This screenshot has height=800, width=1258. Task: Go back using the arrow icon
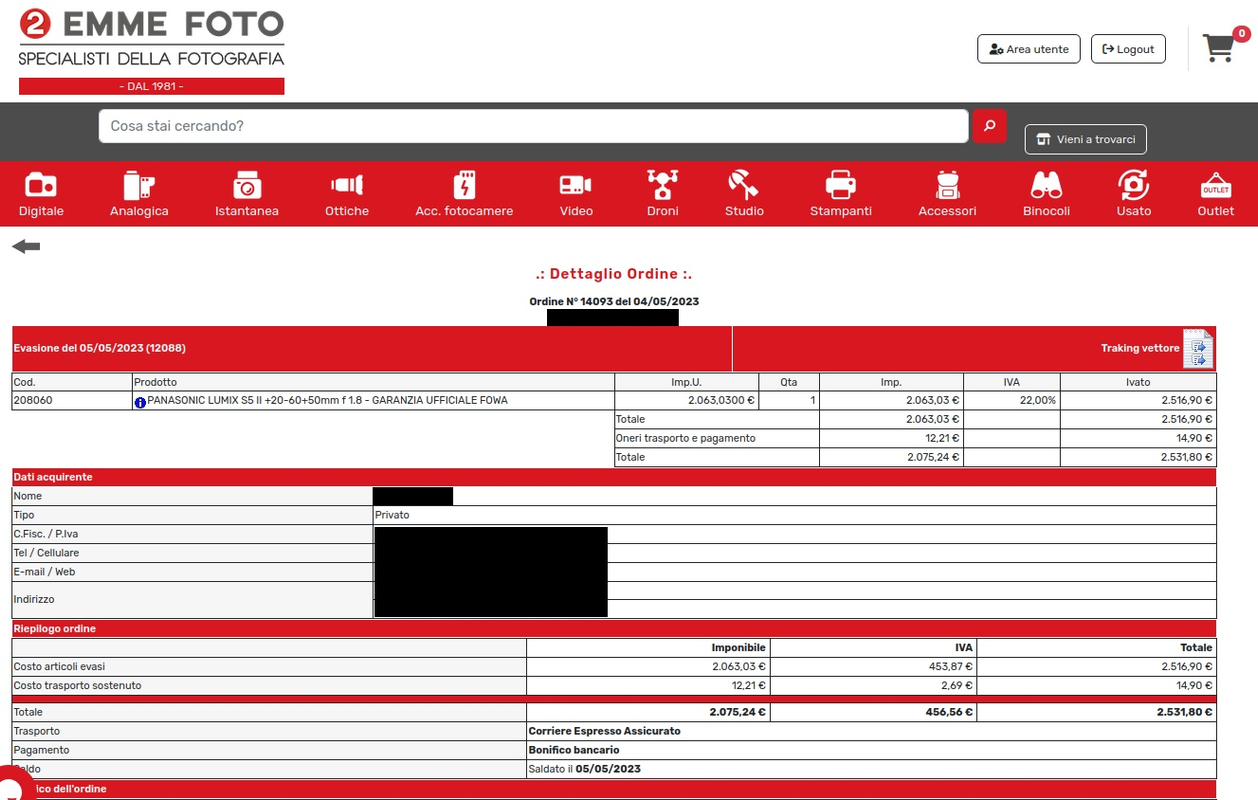tap(26, 246)
